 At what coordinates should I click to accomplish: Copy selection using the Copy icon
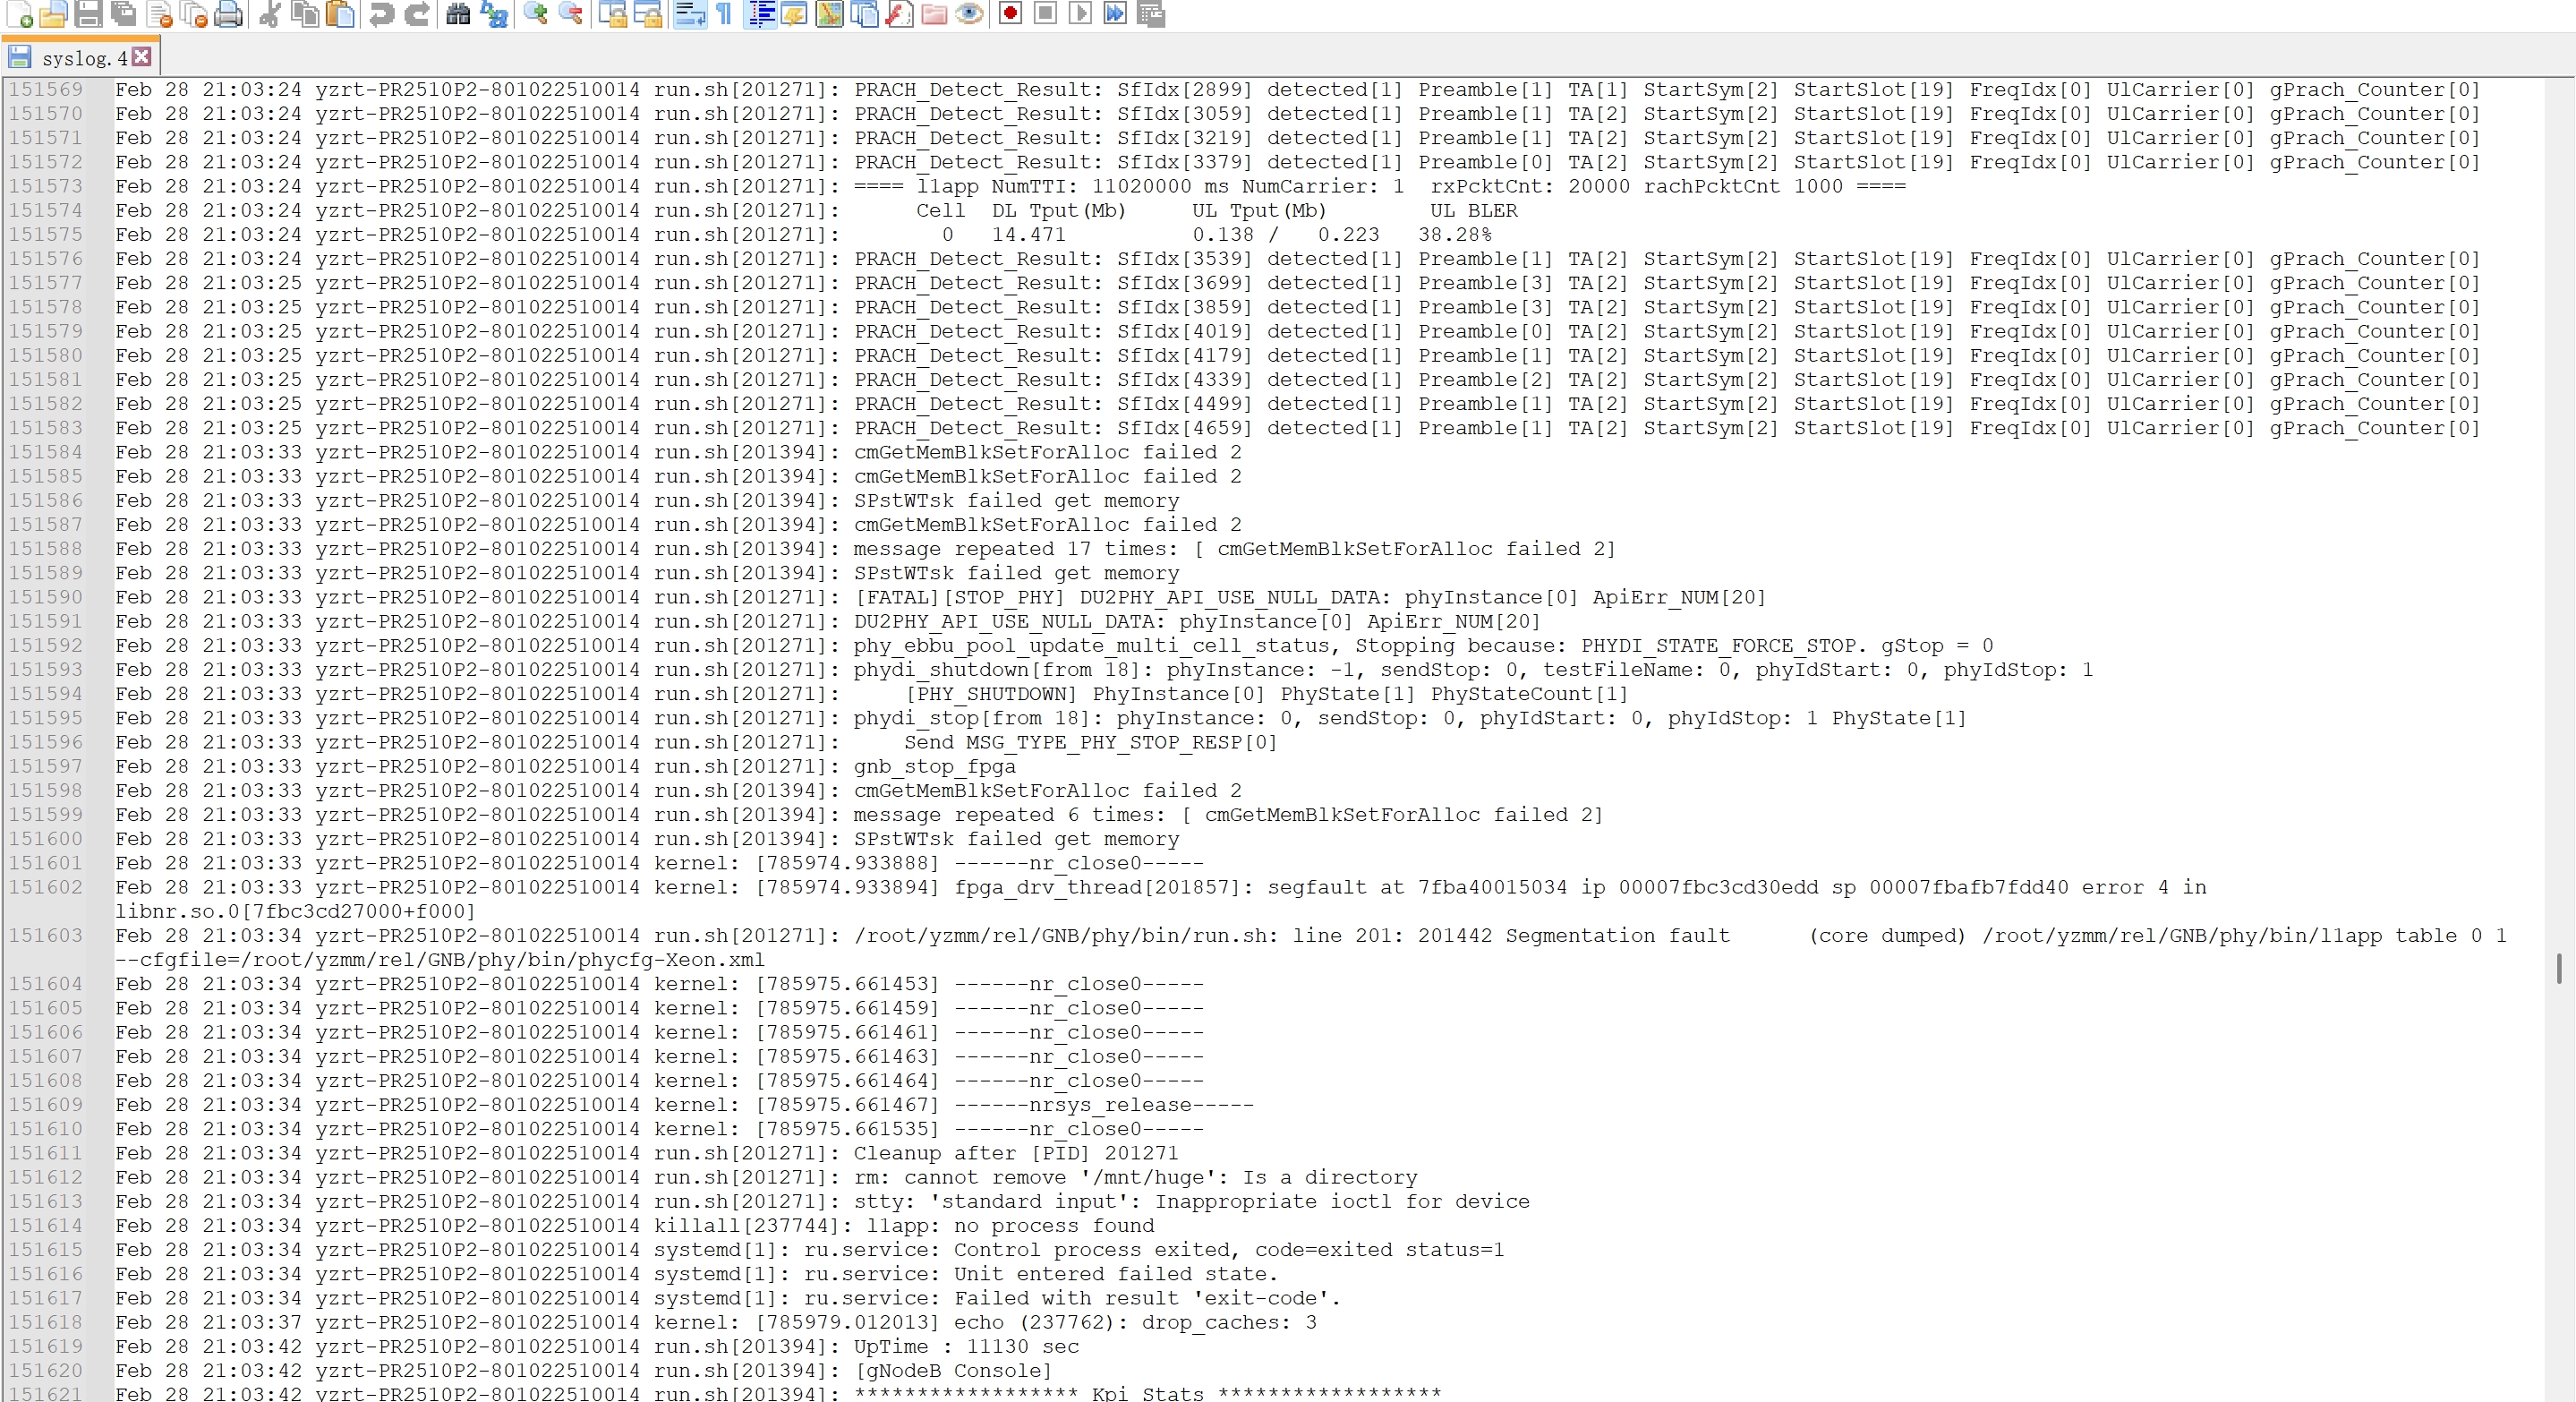(x=305, y=14)
